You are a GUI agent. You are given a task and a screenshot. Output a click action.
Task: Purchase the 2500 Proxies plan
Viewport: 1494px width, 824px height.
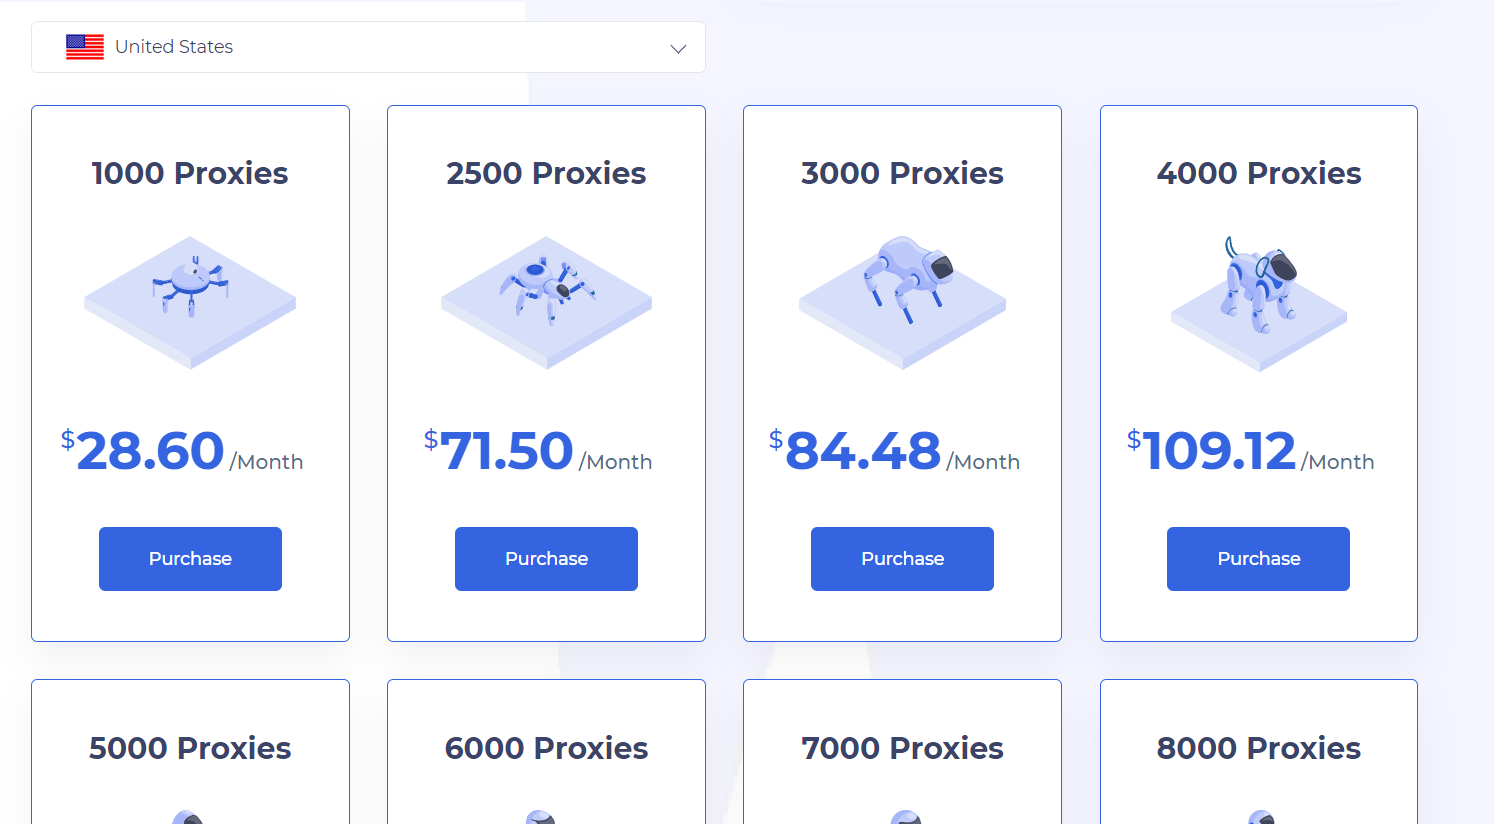(546, 559)
